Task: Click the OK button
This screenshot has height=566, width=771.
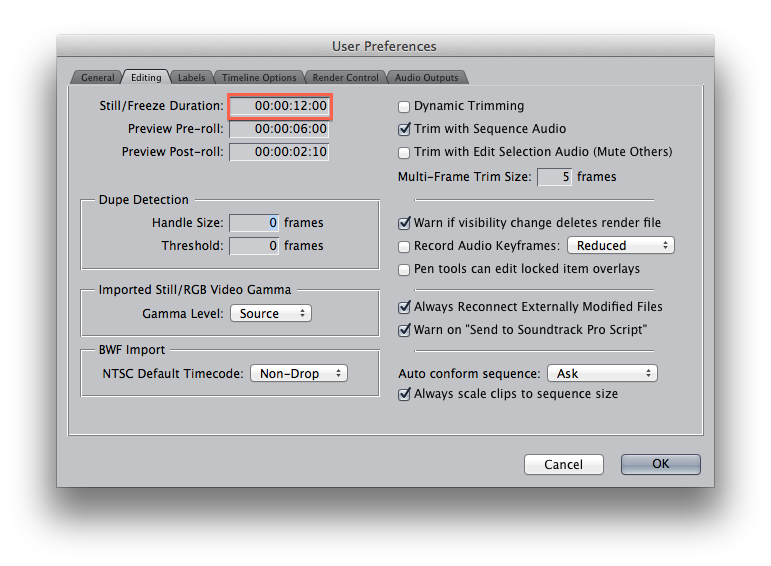Action: [660, 464]
